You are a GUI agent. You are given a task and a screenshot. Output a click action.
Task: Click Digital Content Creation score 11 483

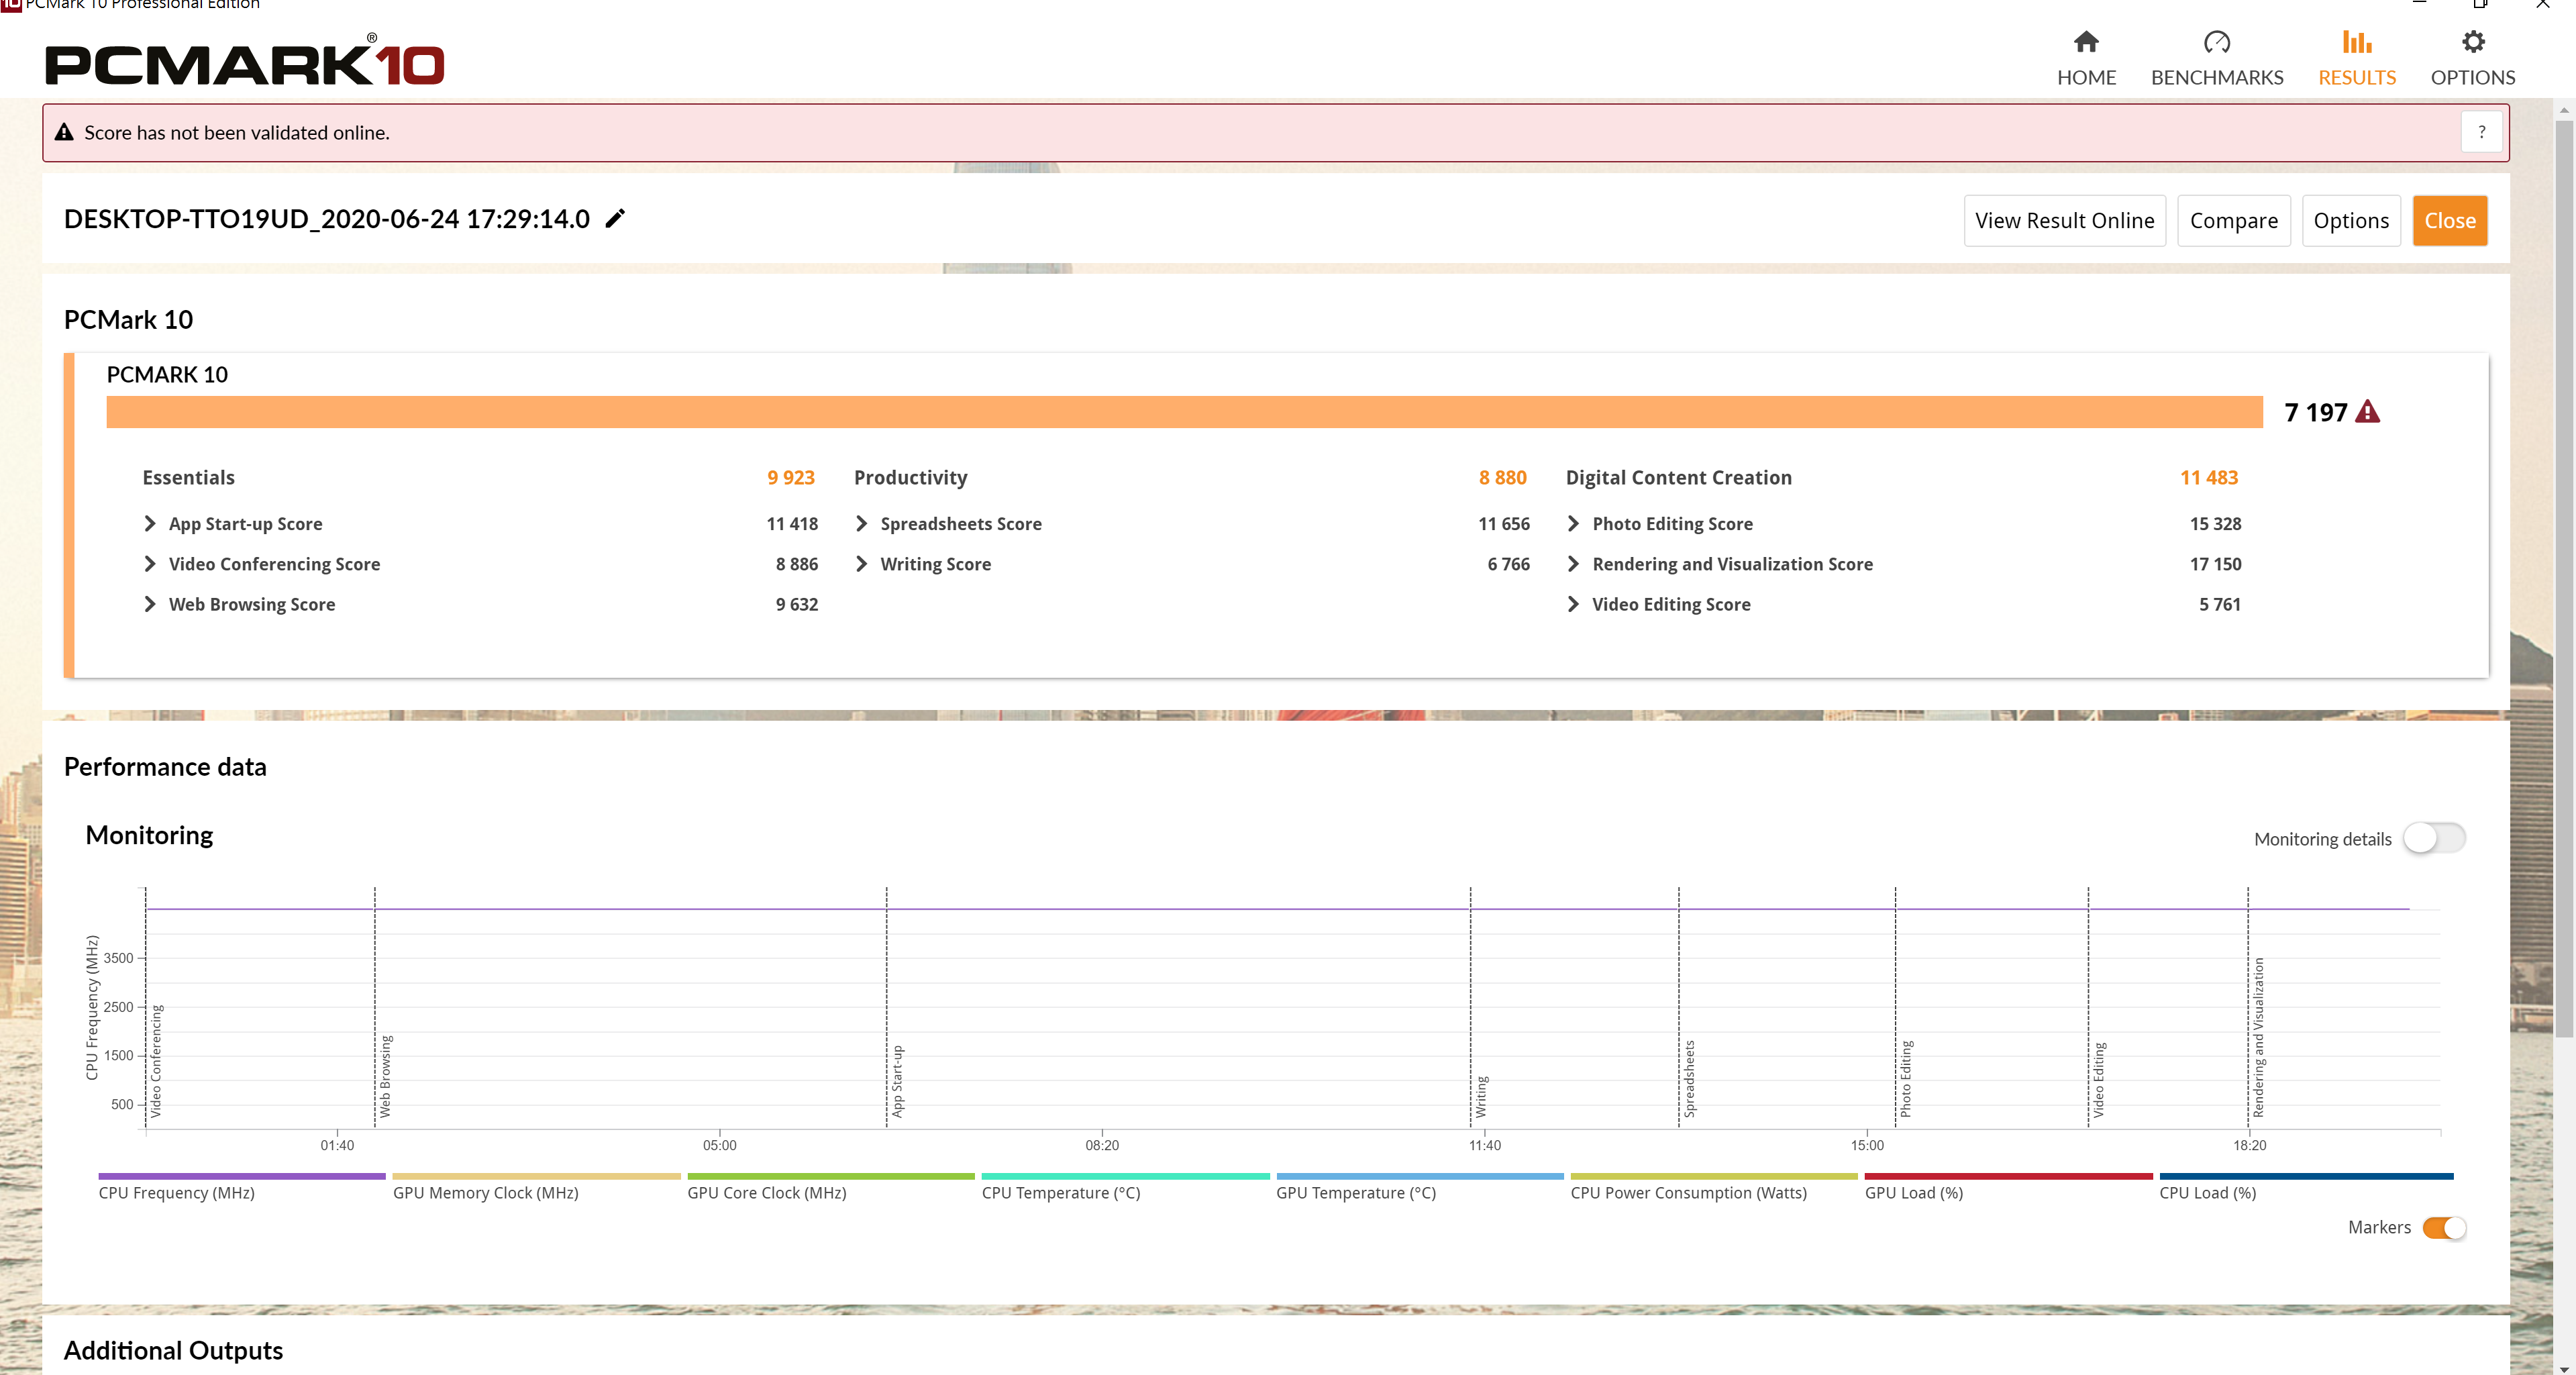coord(2209,477)
